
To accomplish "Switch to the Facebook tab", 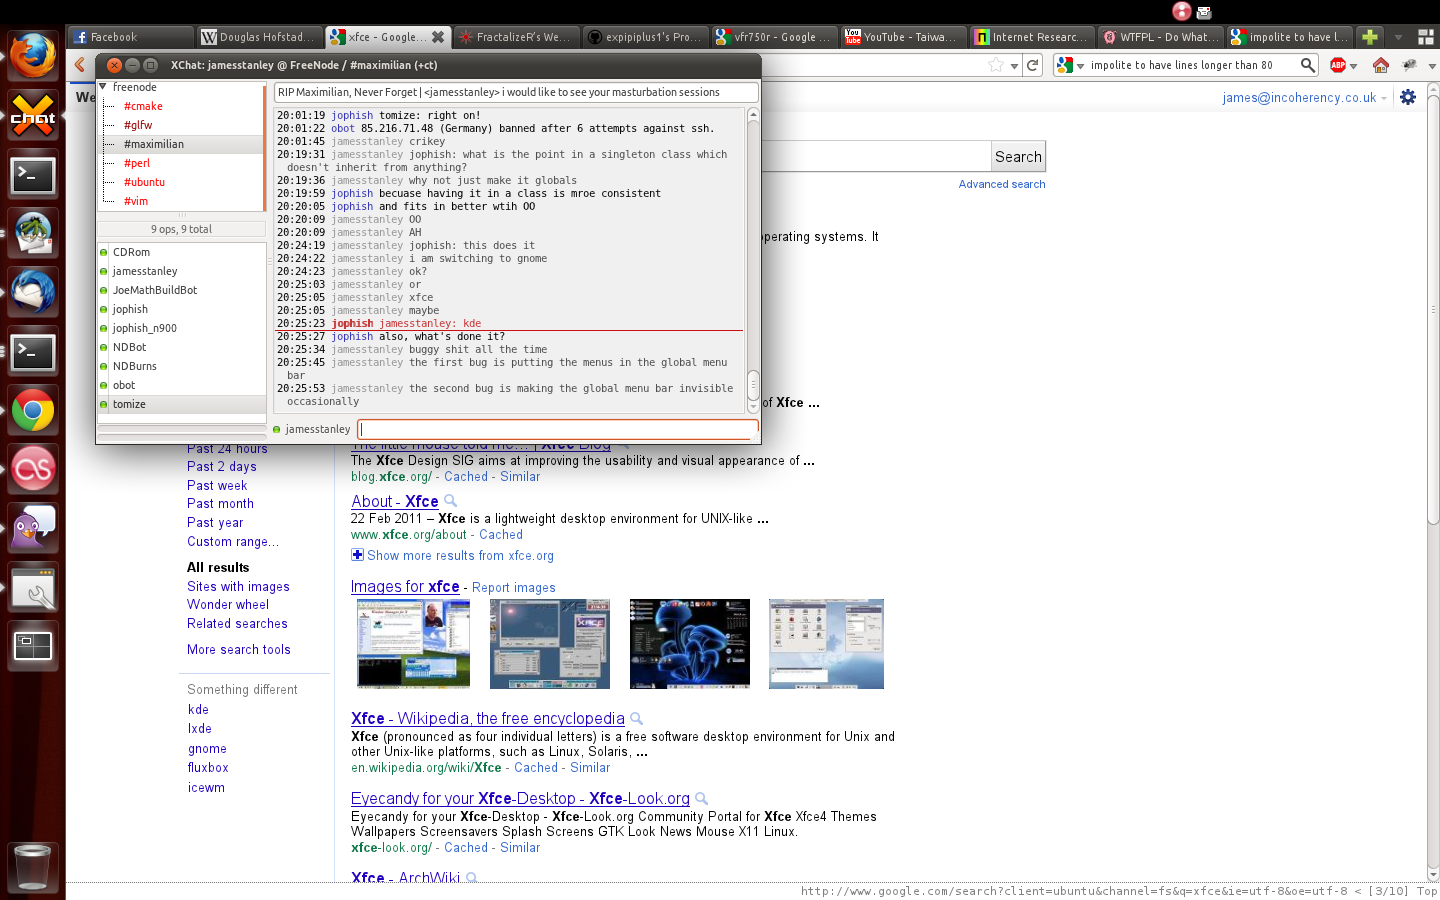I will pyautogui.click(x=128, y=37).
